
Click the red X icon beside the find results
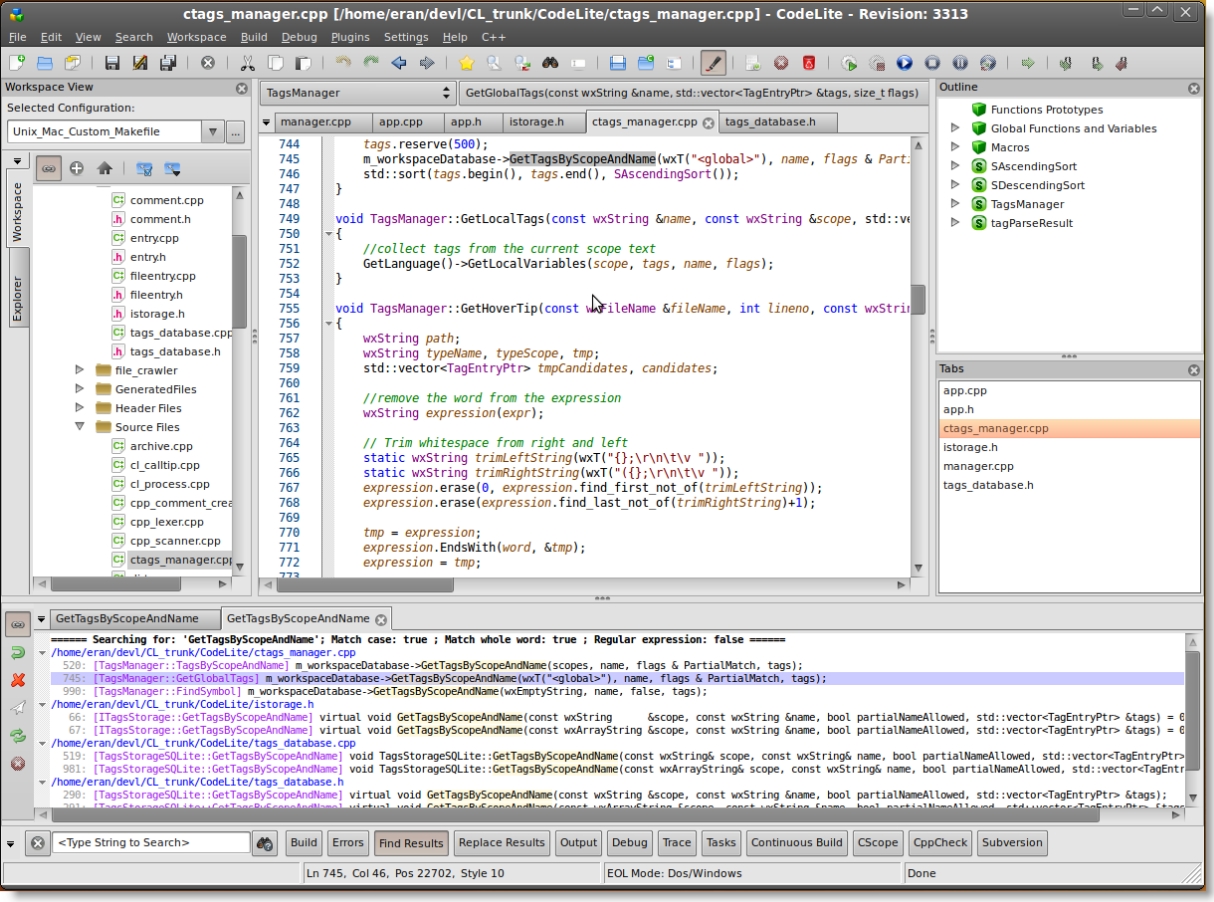(17, 680)
